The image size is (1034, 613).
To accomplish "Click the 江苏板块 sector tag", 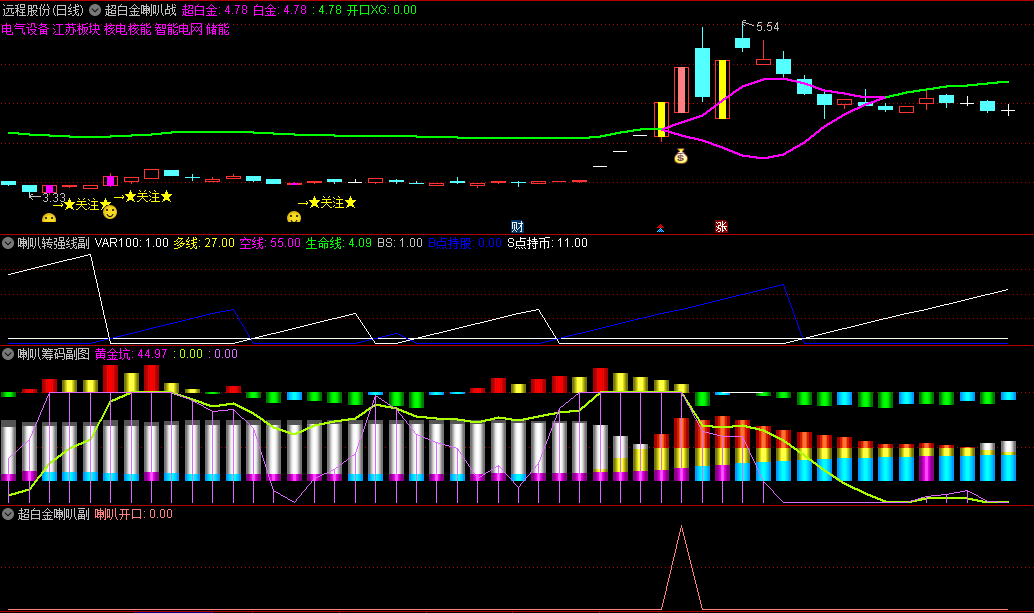I will pyautogui.click(x=76, y=30).
